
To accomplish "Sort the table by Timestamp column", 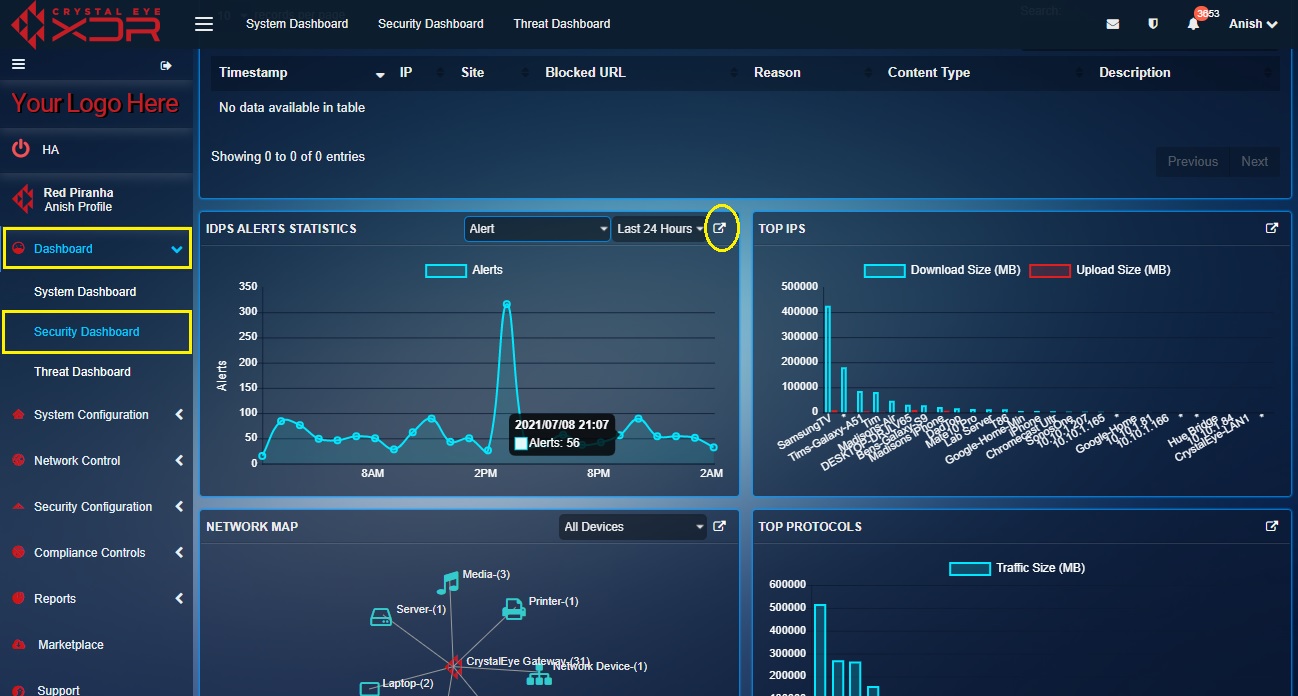I will 301,73.
